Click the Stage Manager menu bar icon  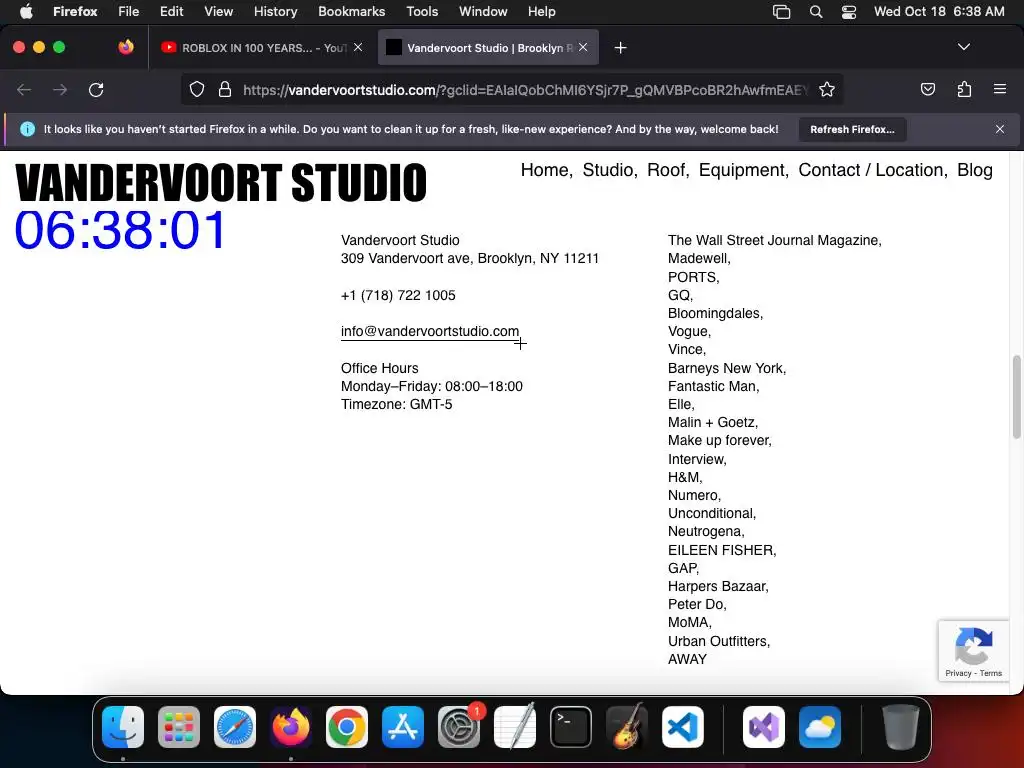click(x=781, y=11)
